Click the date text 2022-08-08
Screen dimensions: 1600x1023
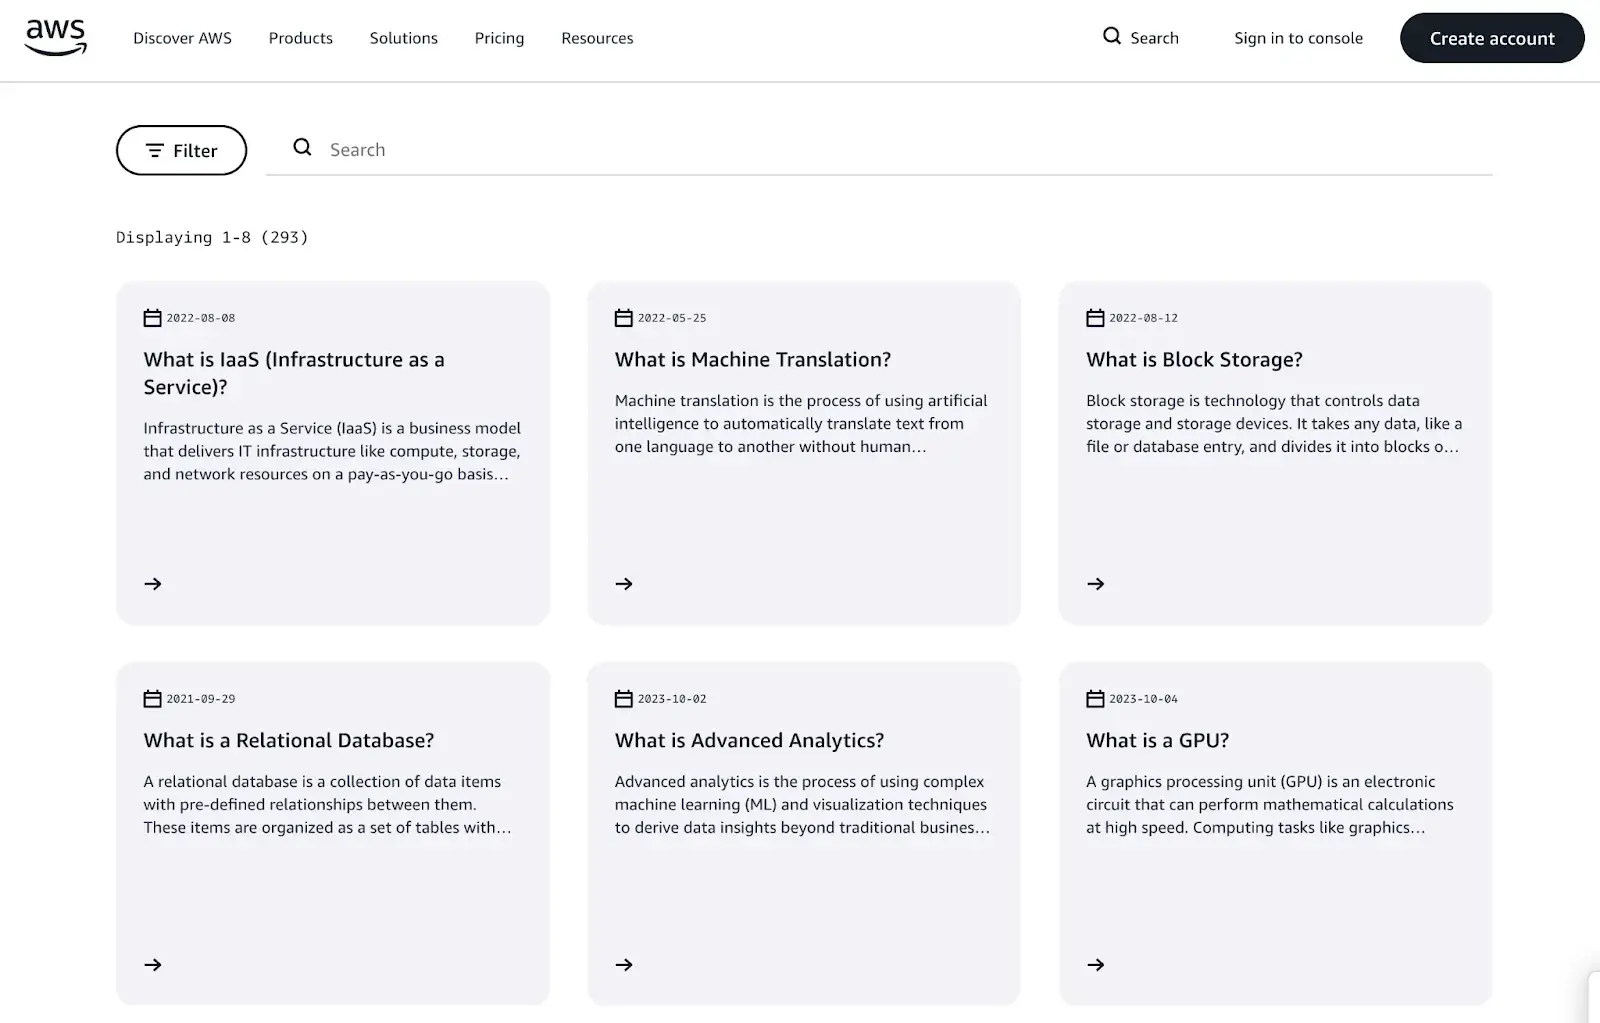pyautogui.click(x=201, y=318)
